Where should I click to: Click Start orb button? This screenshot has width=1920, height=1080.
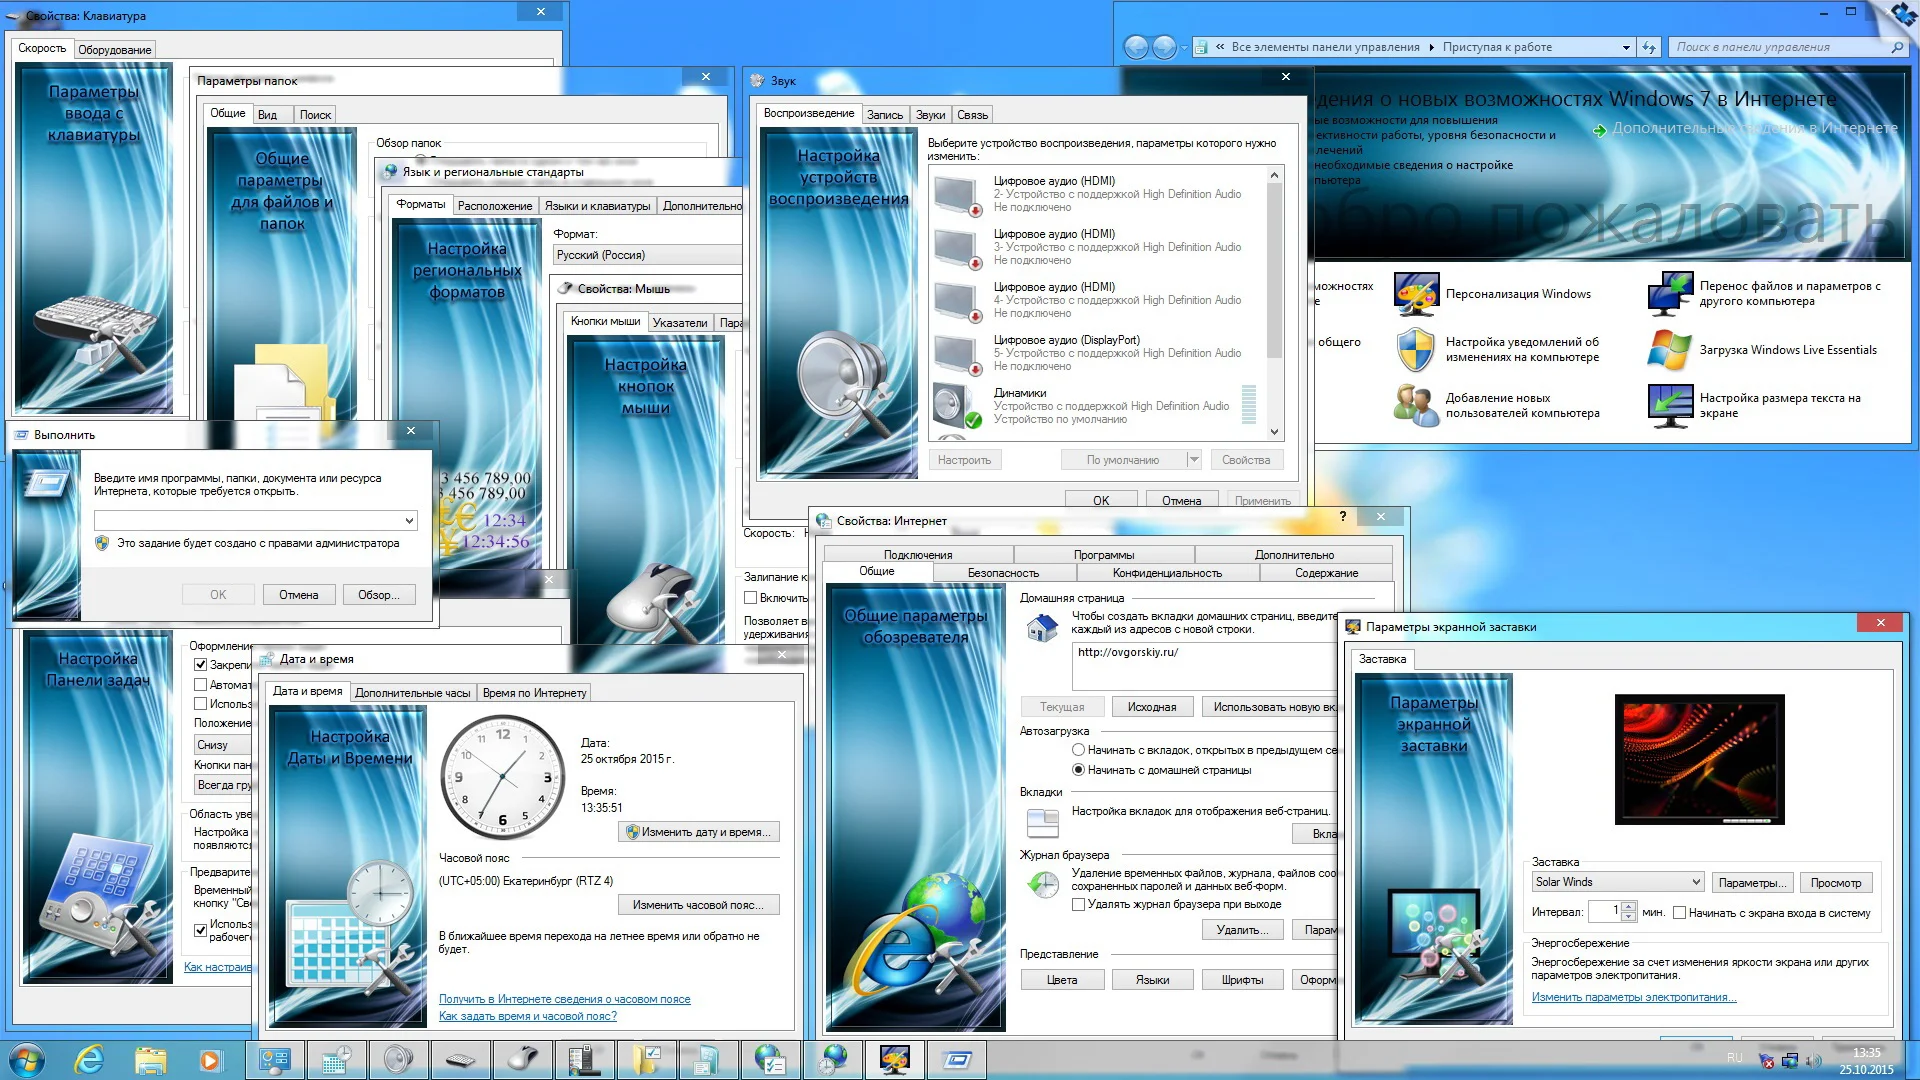(27, 1059)
